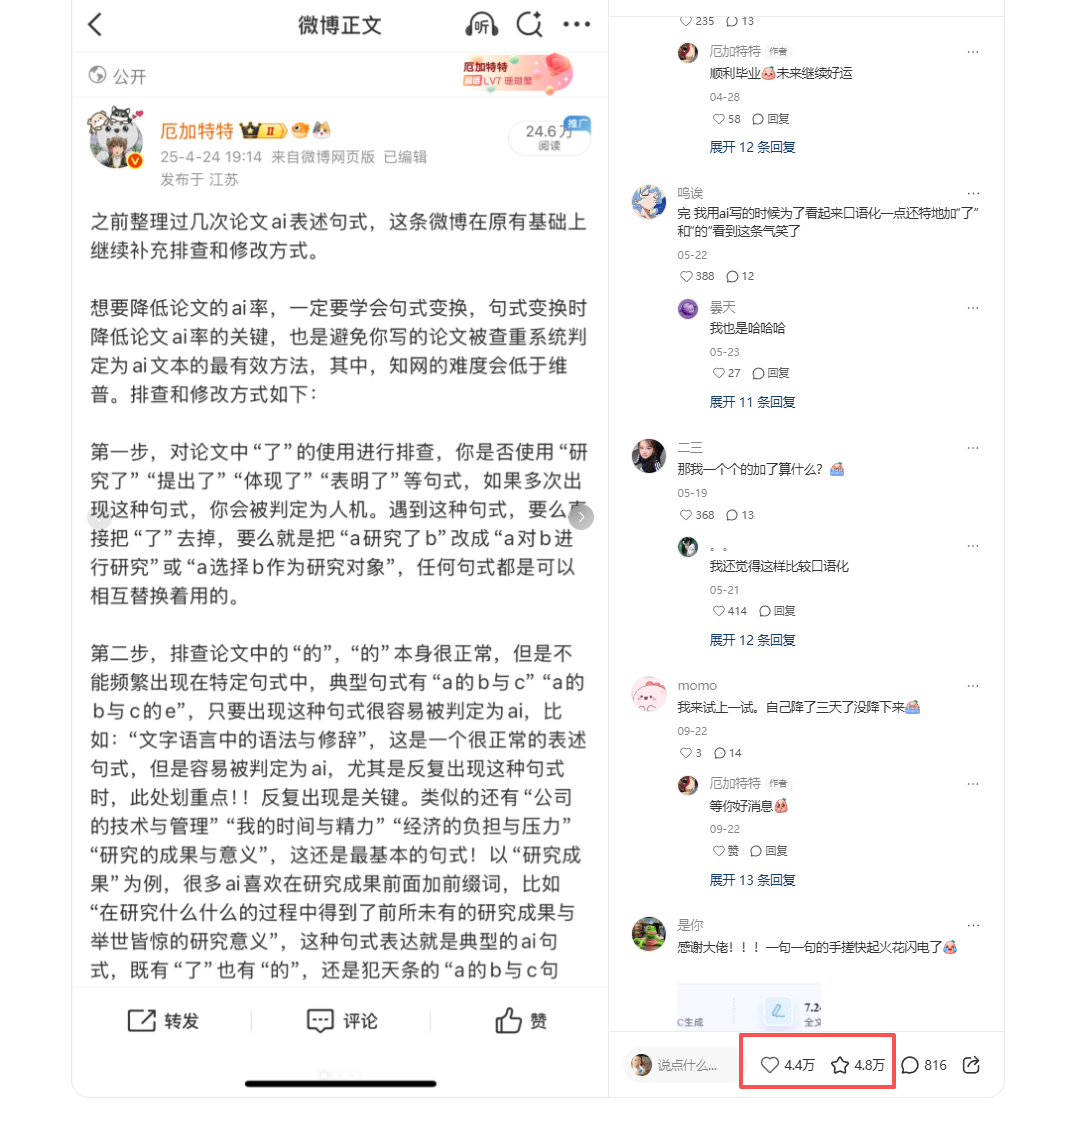Screen dimensions: 1065x1126
Task: Click 回复 under 我也是哈哈哈 comment
Action: pos(771,373)
